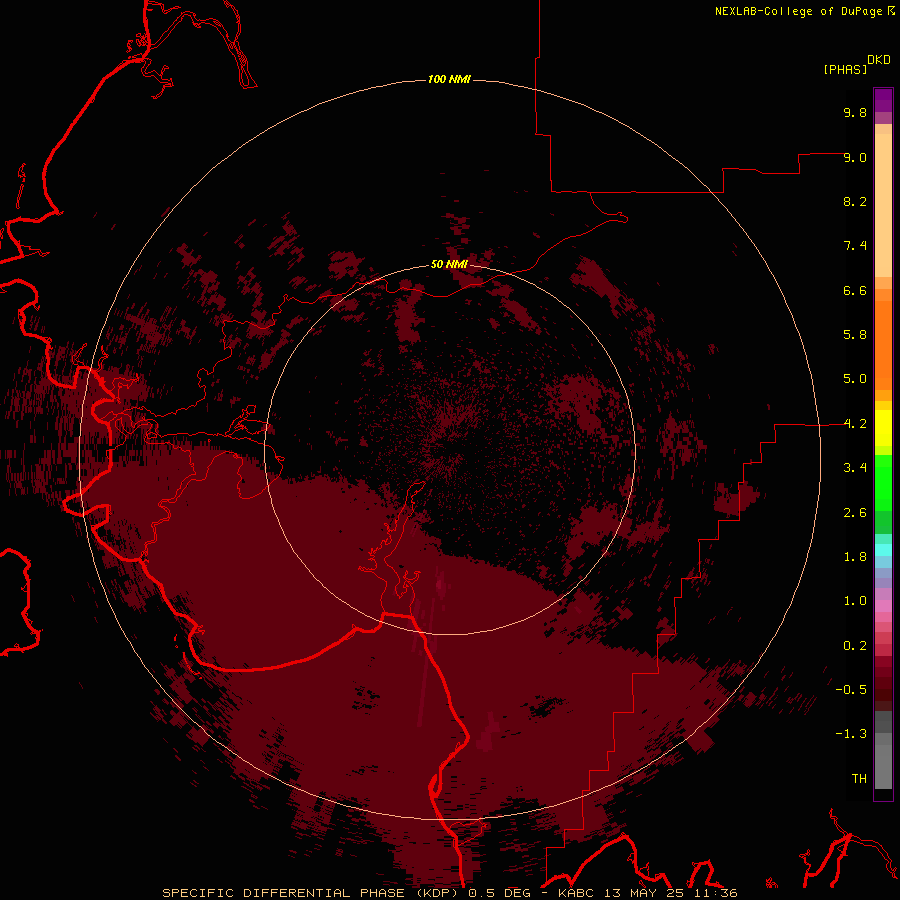Click the [PHAS] legend label
The height and width of the screenshot is (900, 900).
tap(845, 70)
